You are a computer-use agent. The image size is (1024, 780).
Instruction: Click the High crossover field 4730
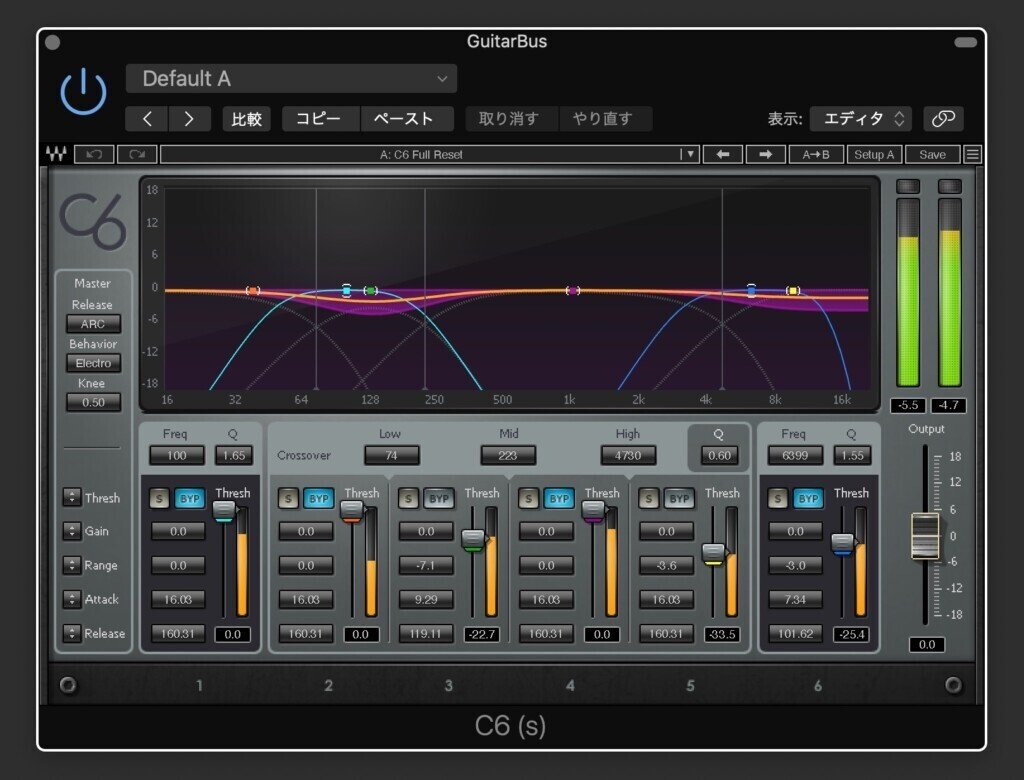628,455
